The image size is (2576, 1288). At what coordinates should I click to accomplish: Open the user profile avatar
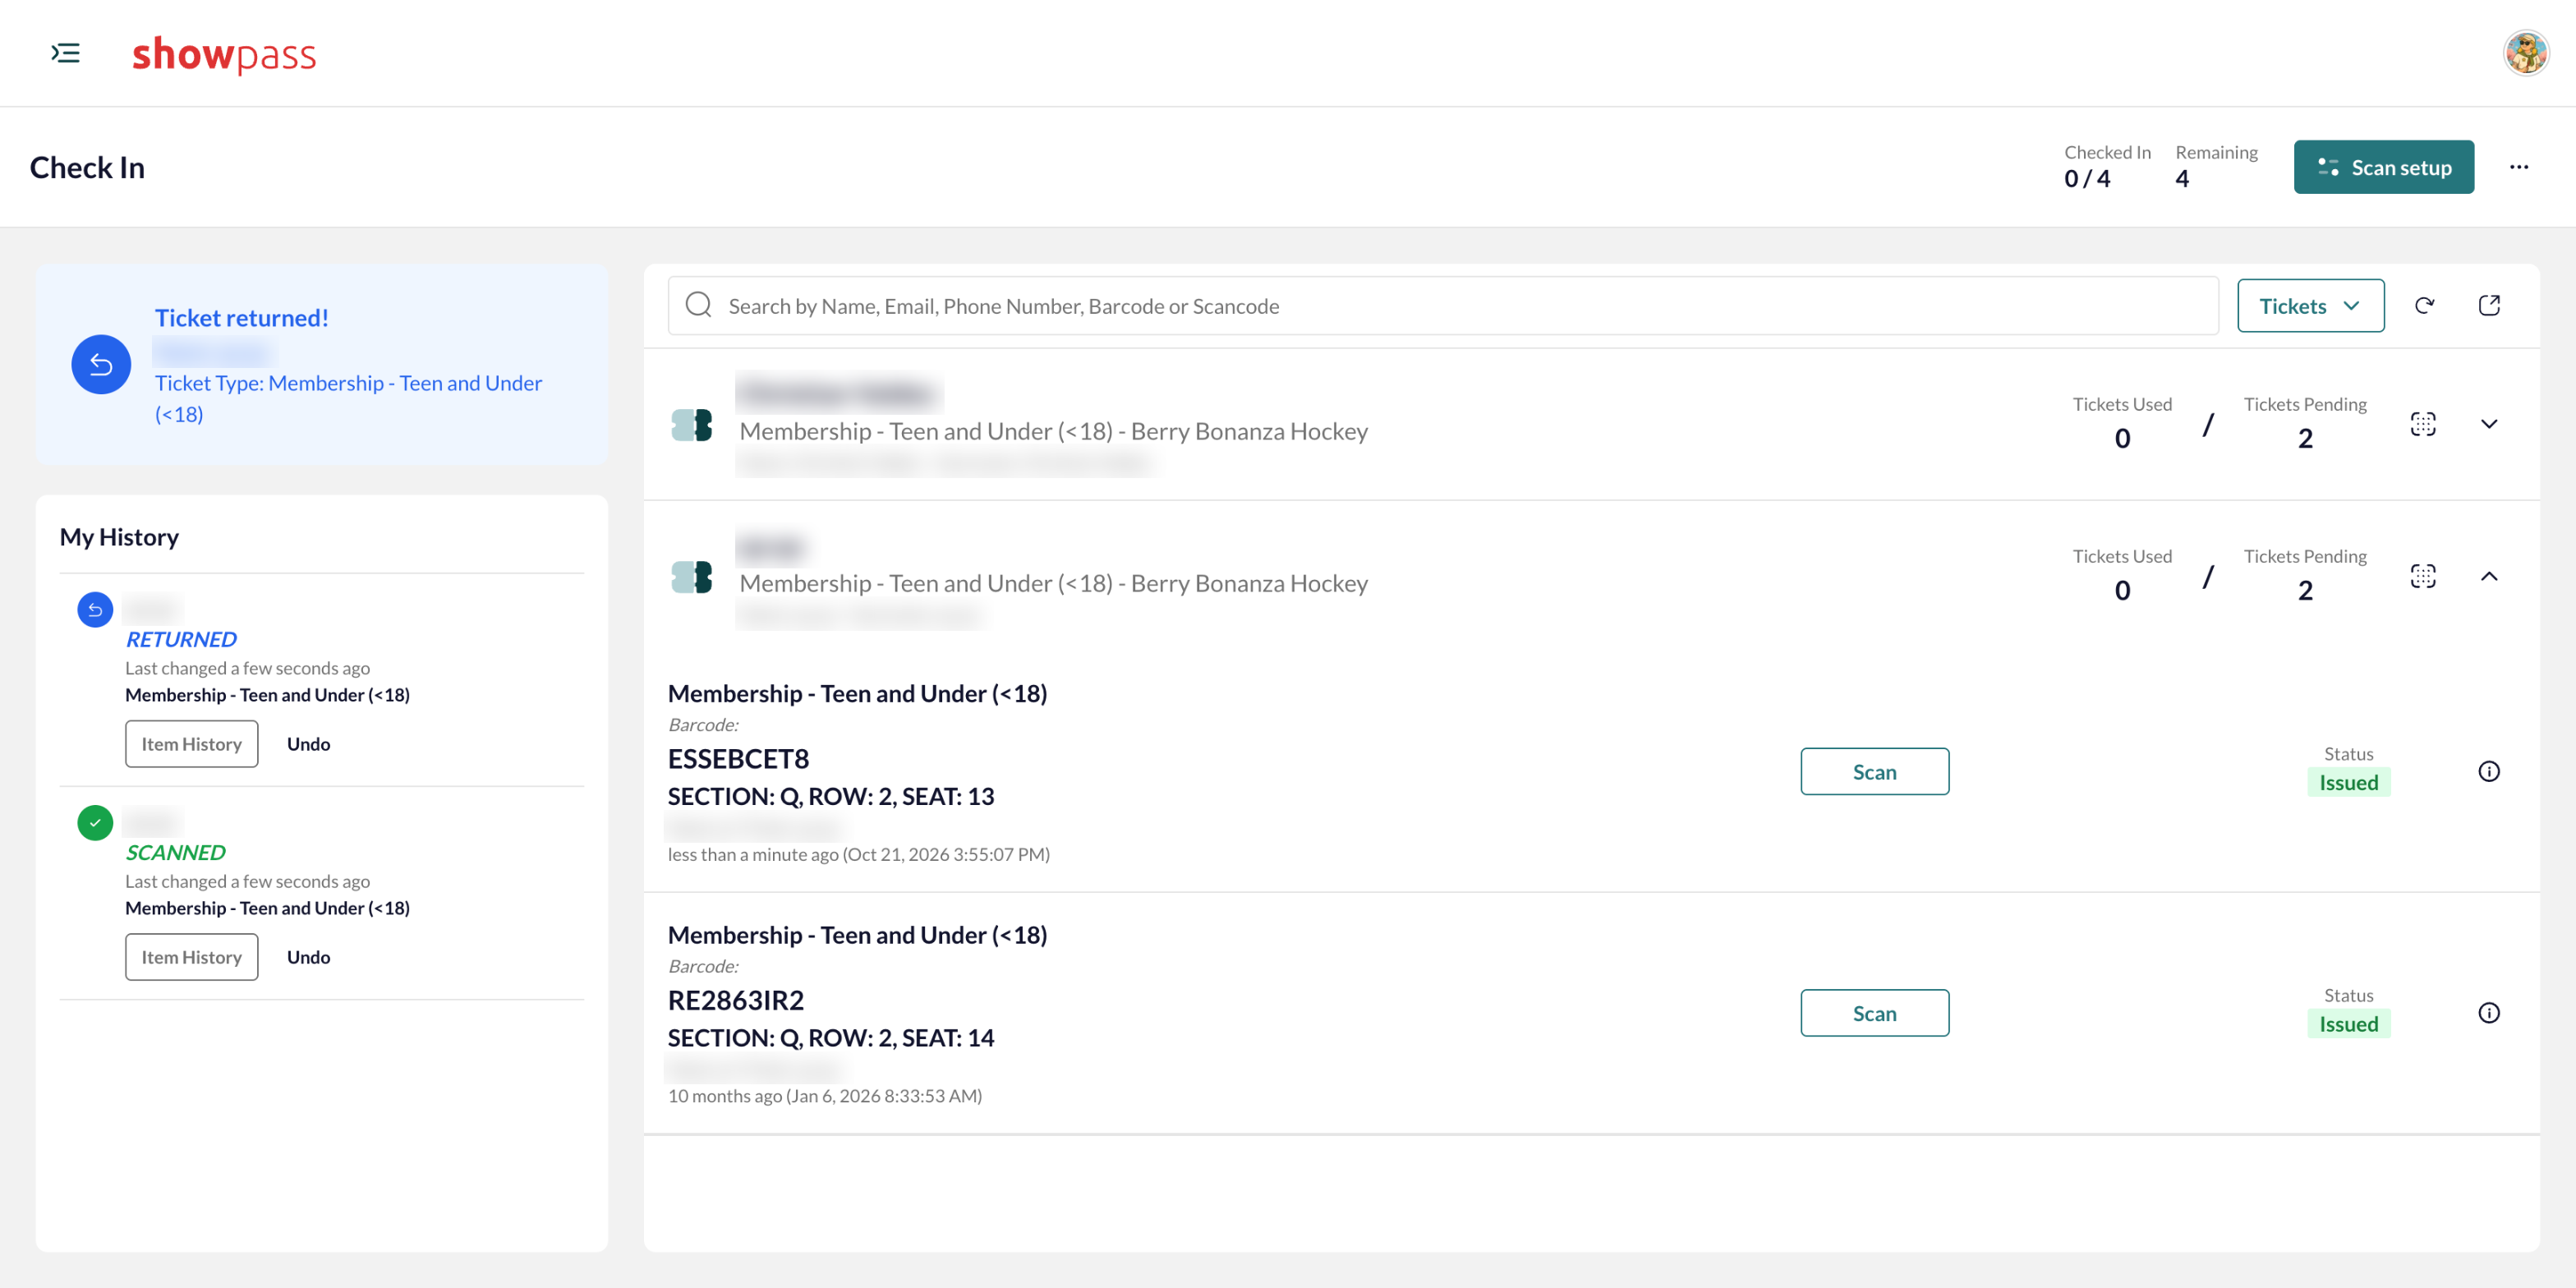coord(2525,53)
